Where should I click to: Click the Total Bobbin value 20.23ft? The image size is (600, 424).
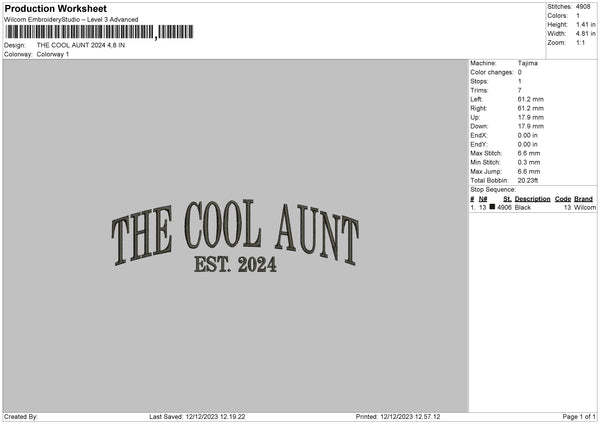click(528, 180)
